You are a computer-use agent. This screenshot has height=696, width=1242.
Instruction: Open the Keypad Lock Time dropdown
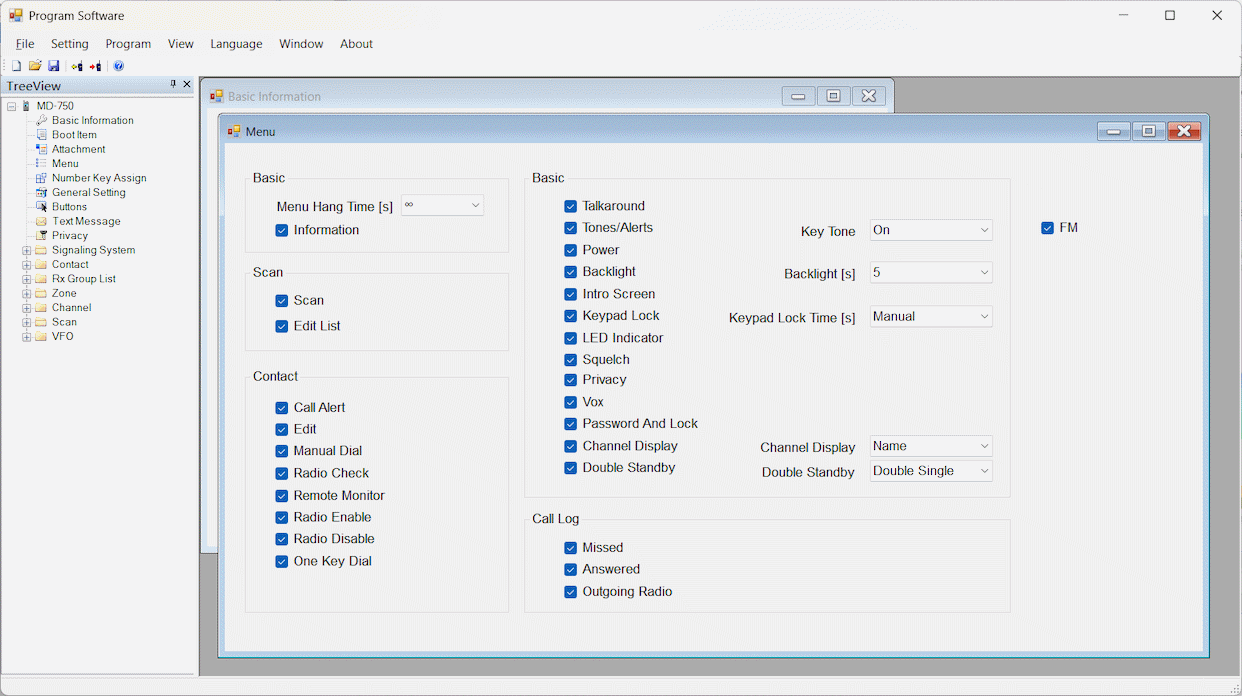click(x=931, y=316)
